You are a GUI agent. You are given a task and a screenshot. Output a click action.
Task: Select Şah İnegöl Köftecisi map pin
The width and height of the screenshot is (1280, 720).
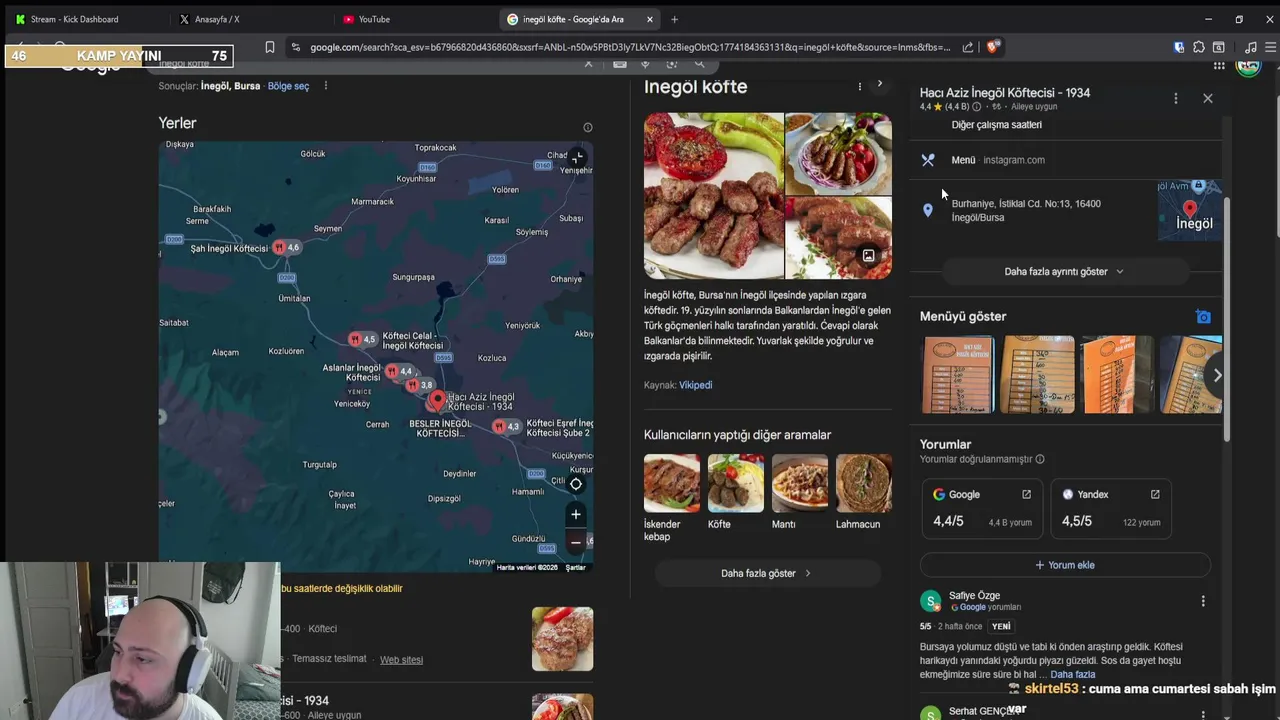point(279,247)
